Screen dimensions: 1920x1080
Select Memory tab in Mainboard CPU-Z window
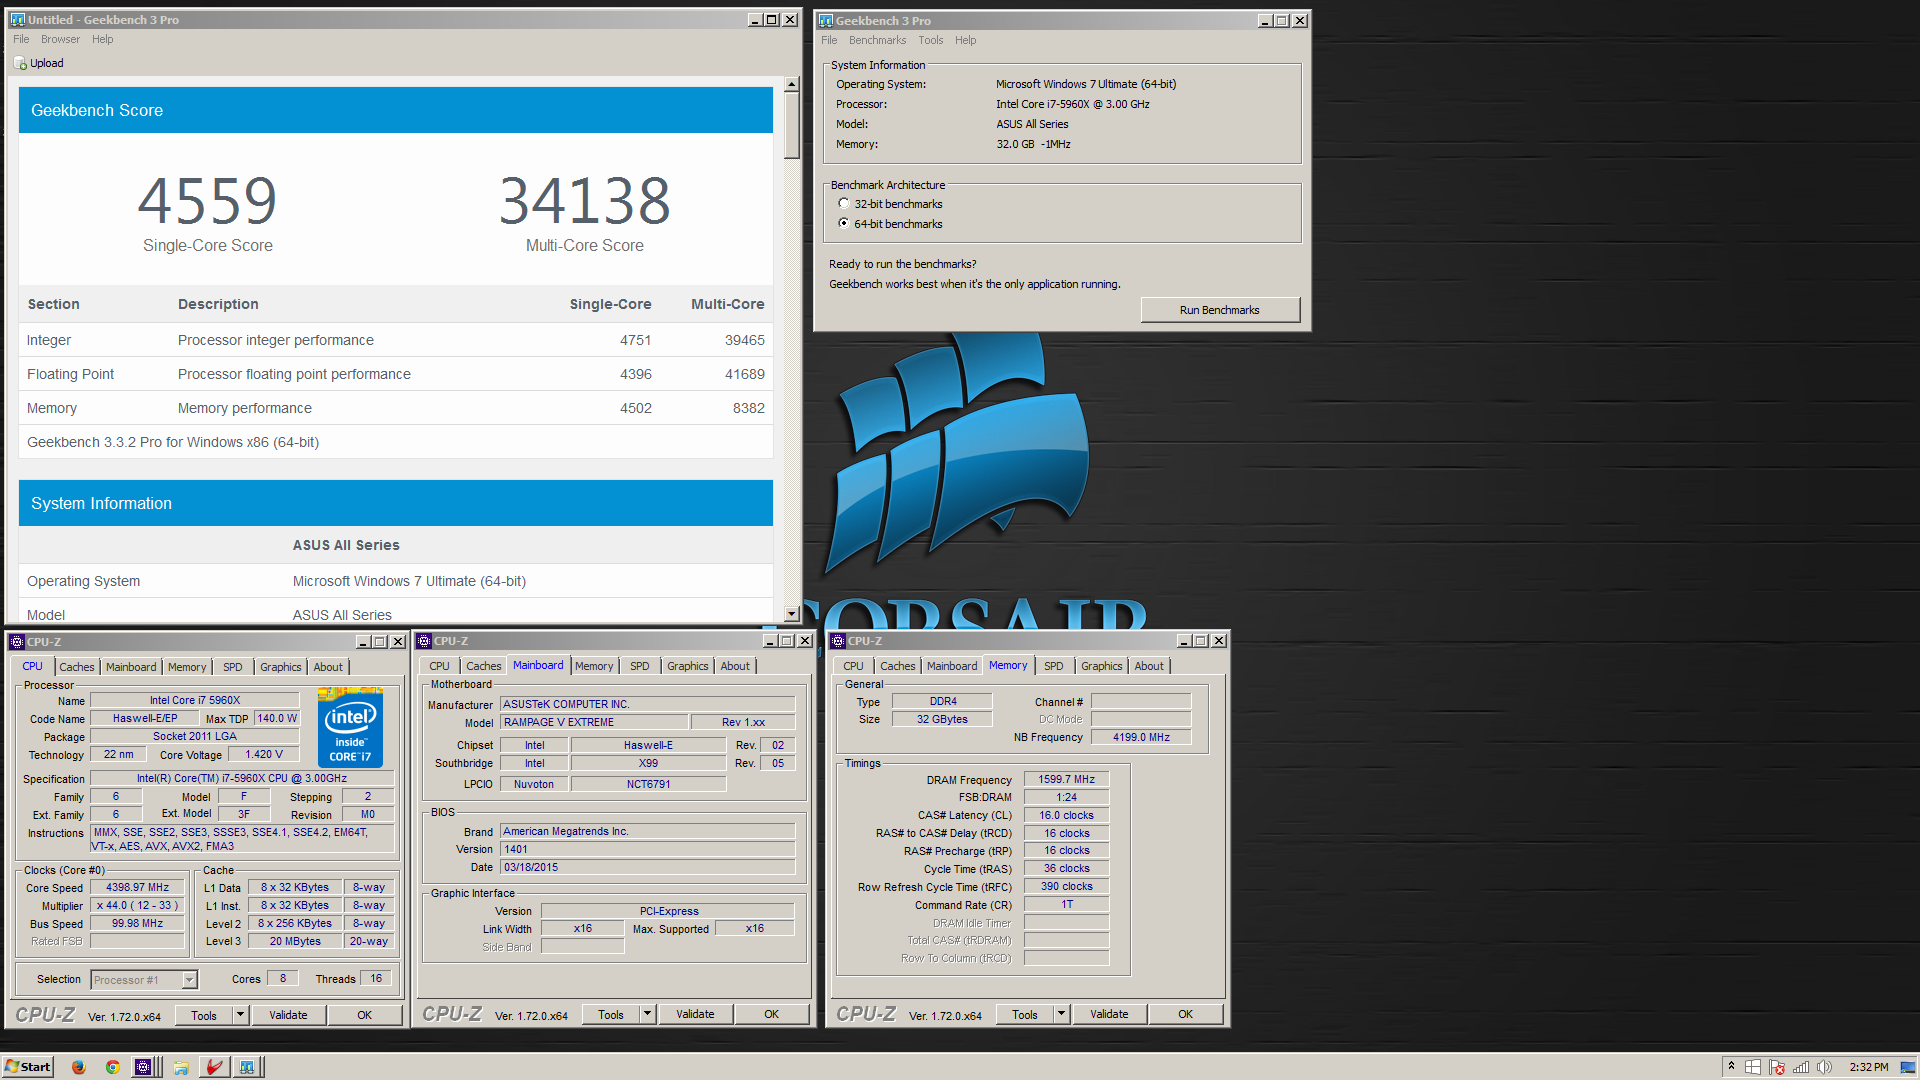tap(594, 666)
